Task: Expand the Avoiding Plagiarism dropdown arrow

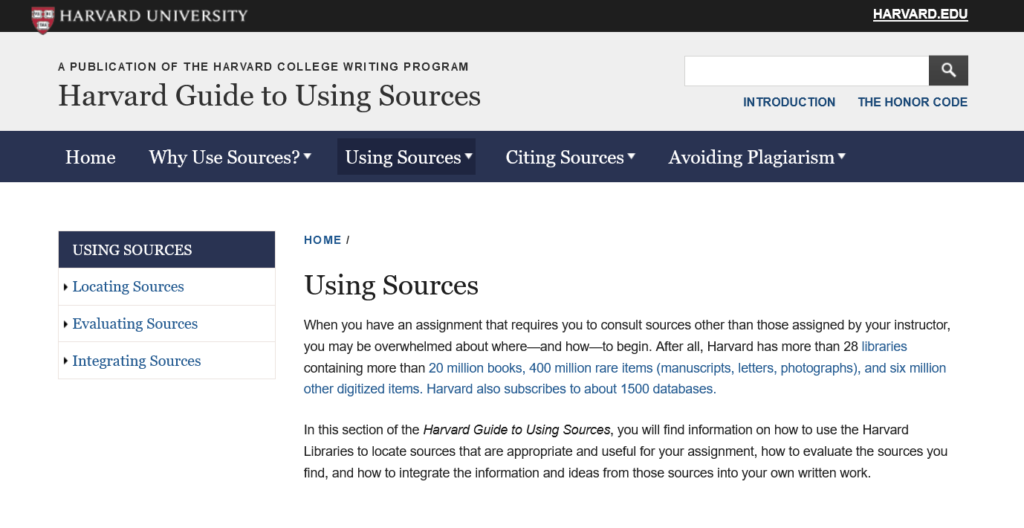Action: click(x=842, y=156)
